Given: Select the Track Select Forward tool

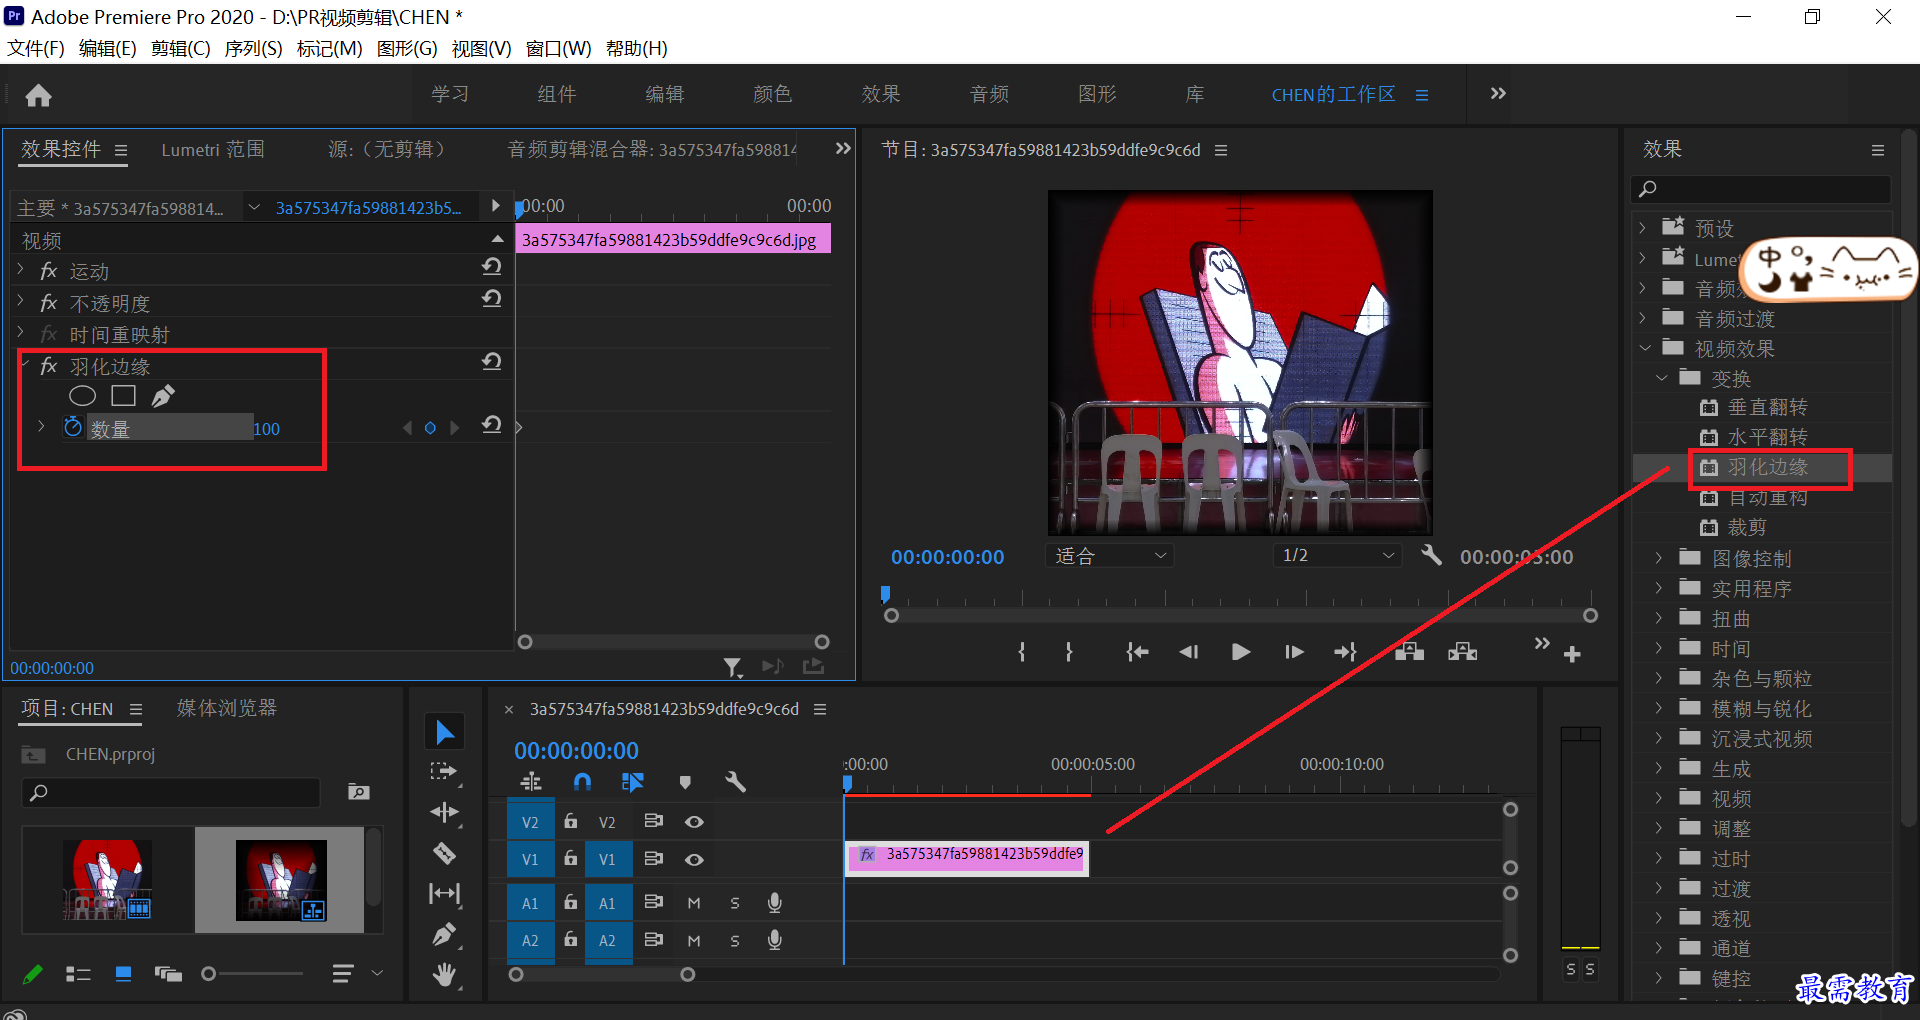Looking at the screenshot, I should [x=445, y=772].
